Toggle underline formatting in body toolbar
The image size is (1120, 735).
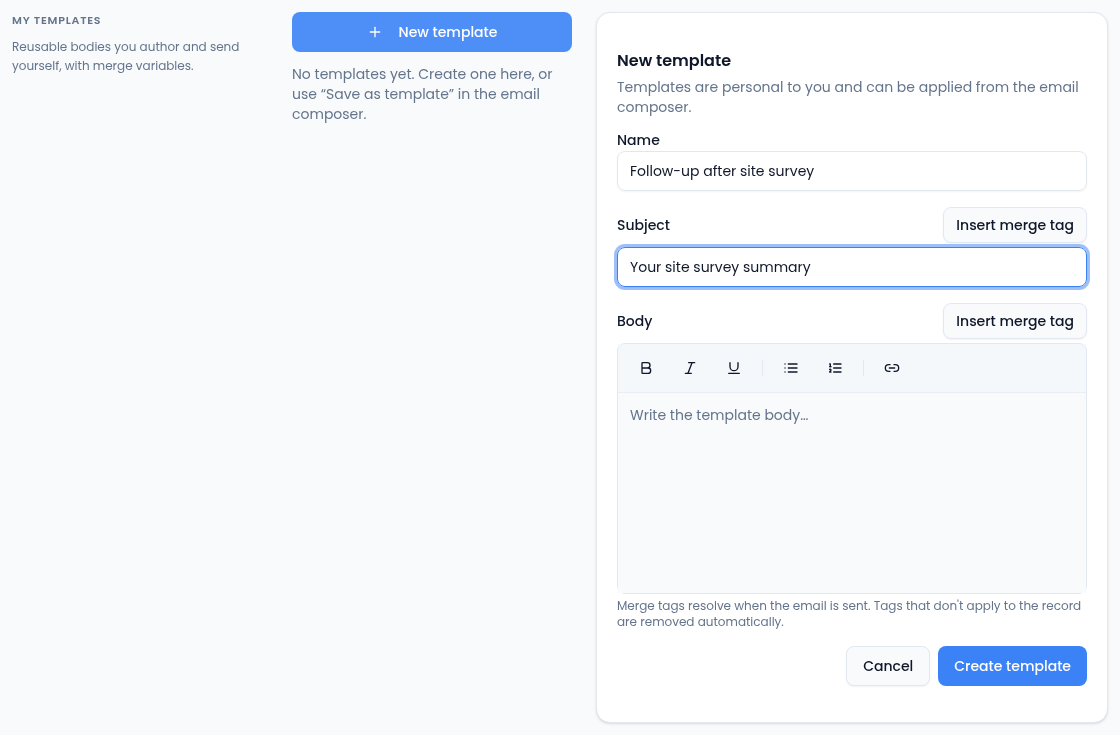click(x=734, y=368)
